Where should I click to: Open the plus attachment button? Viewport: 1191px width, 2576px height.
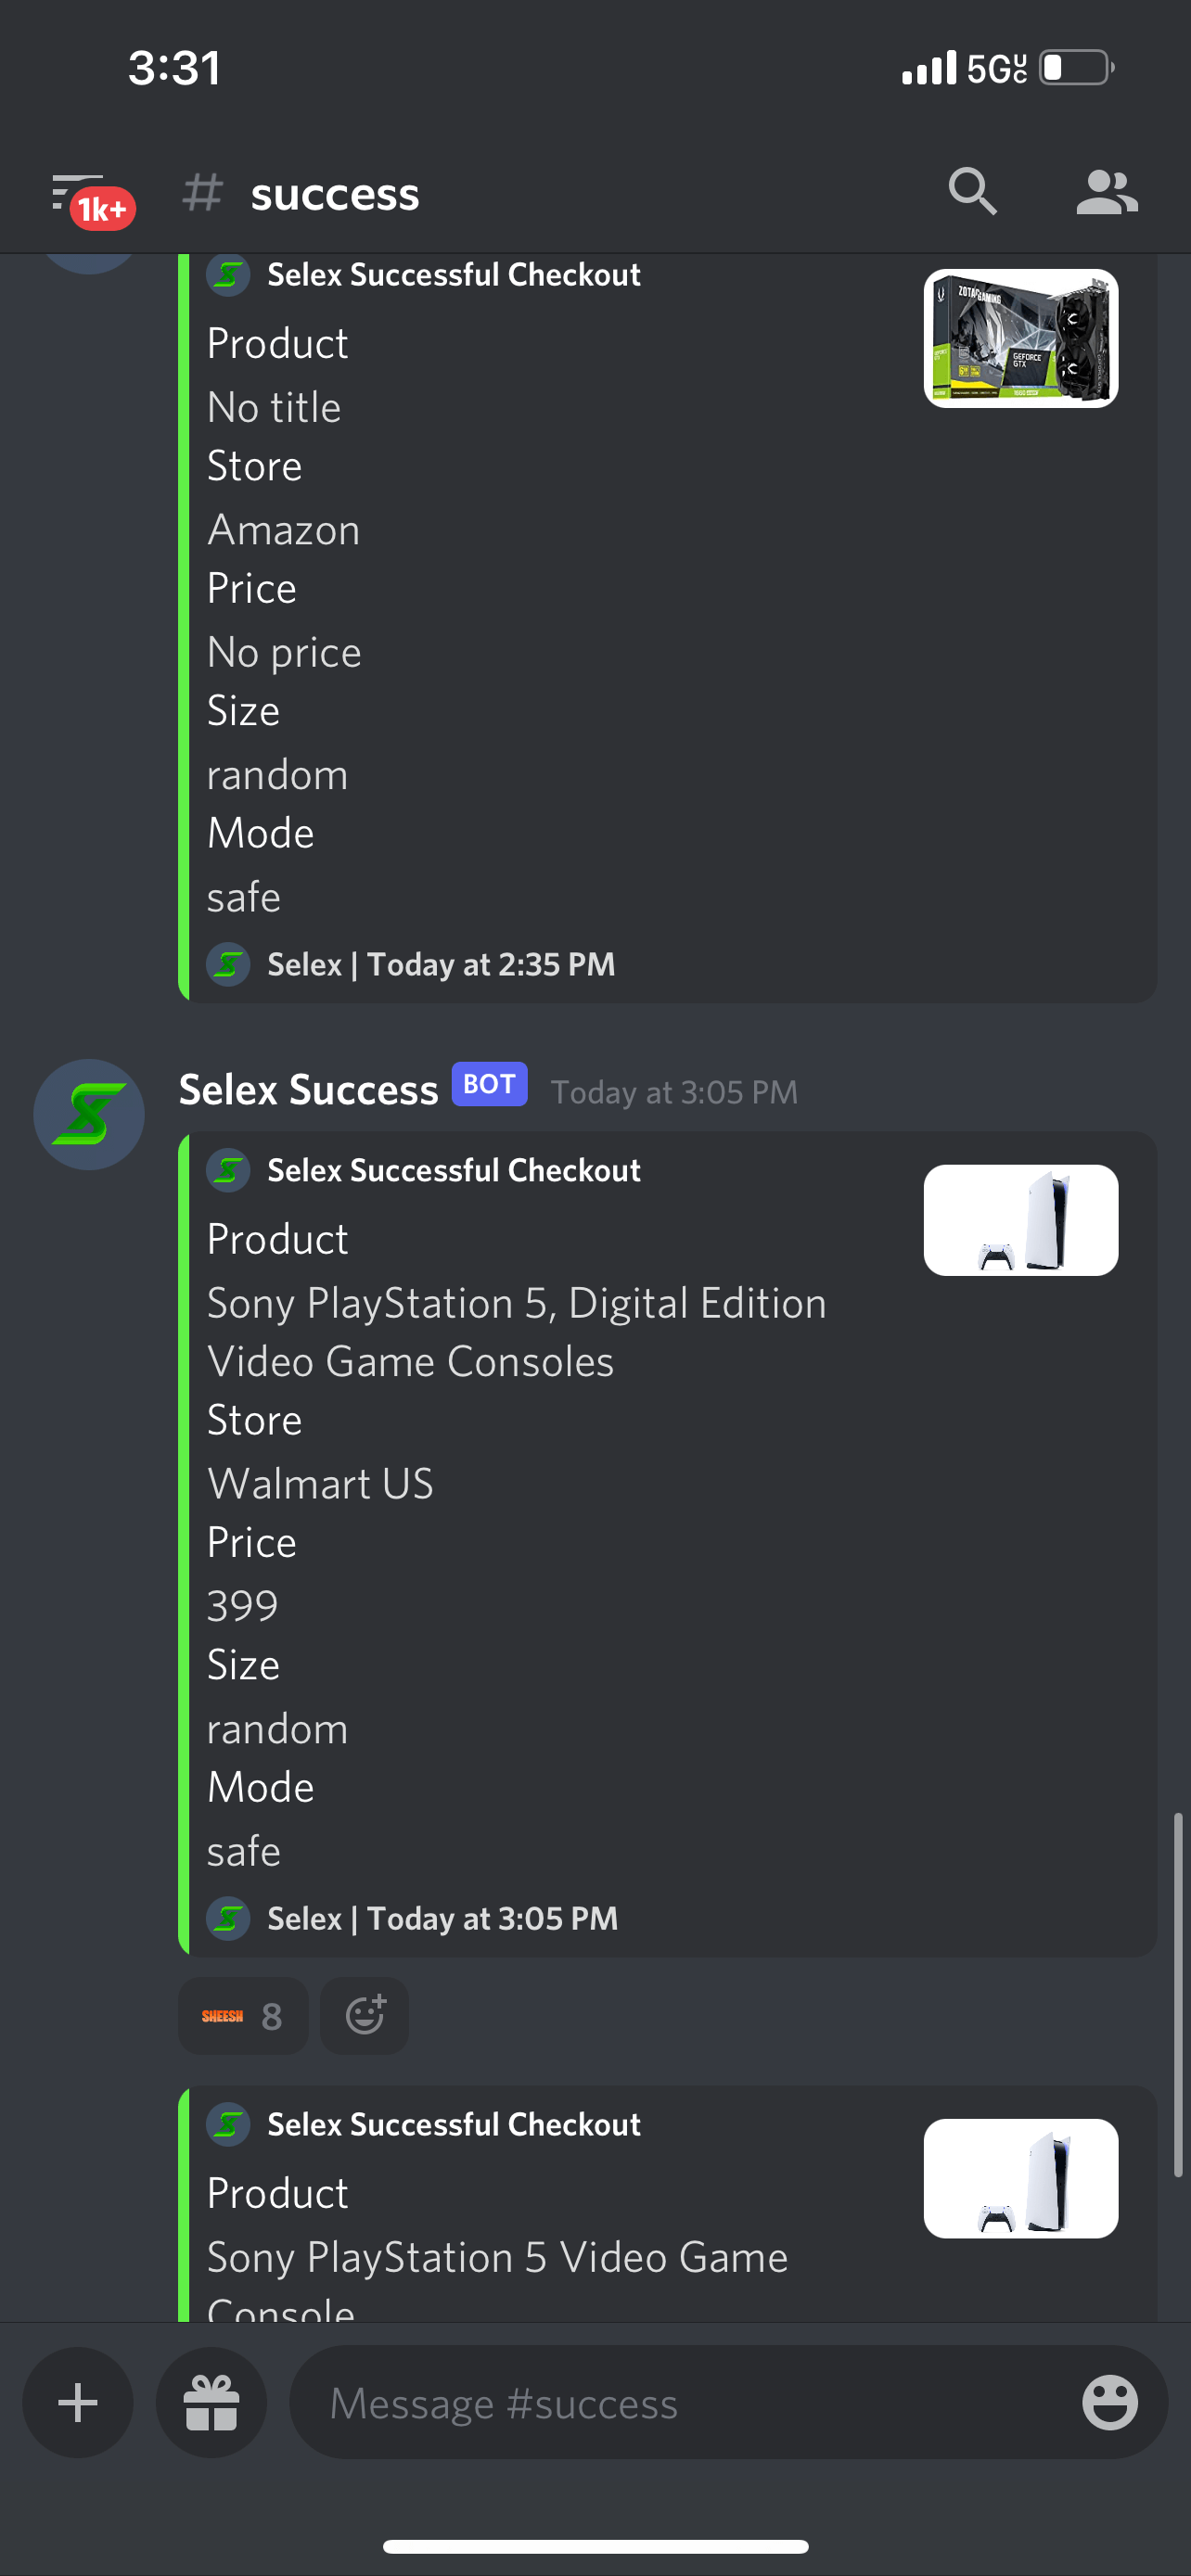[78, 2402]
